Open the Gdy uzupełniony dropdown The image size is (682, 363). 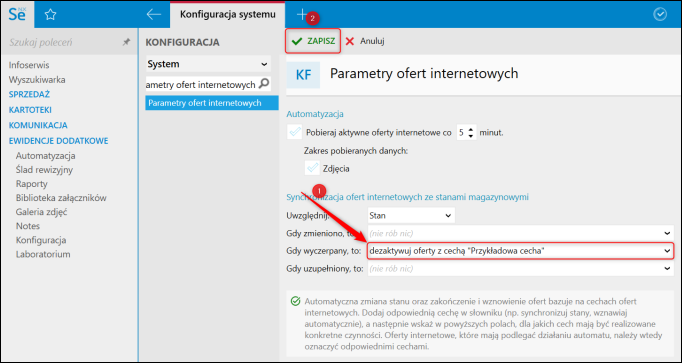[x=520, y=269]
